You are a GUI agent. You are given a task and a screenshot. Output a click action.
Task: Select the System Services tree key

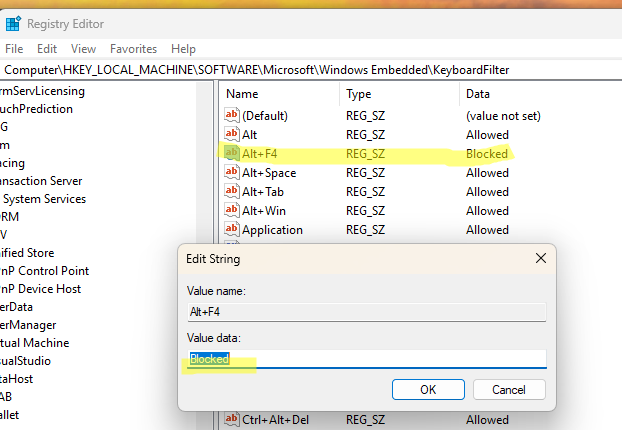[x=44, y=199]
